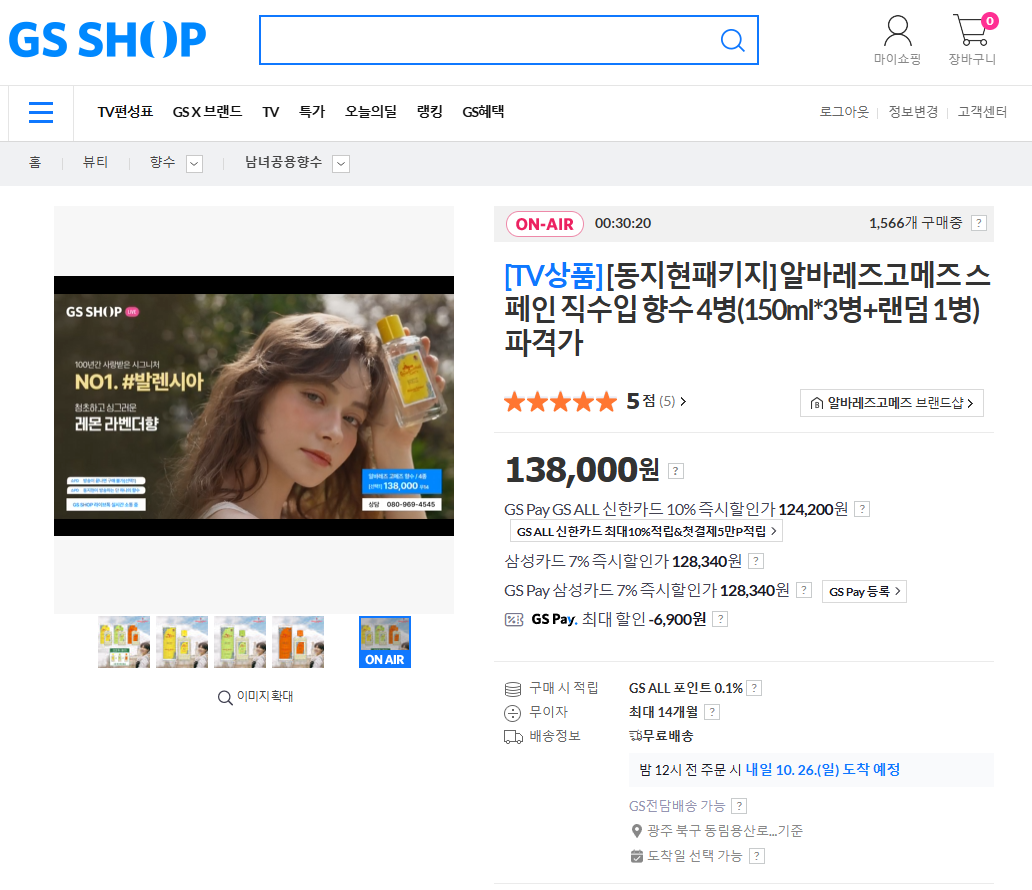Click the search magnifier icon

[x=733, y=40]
